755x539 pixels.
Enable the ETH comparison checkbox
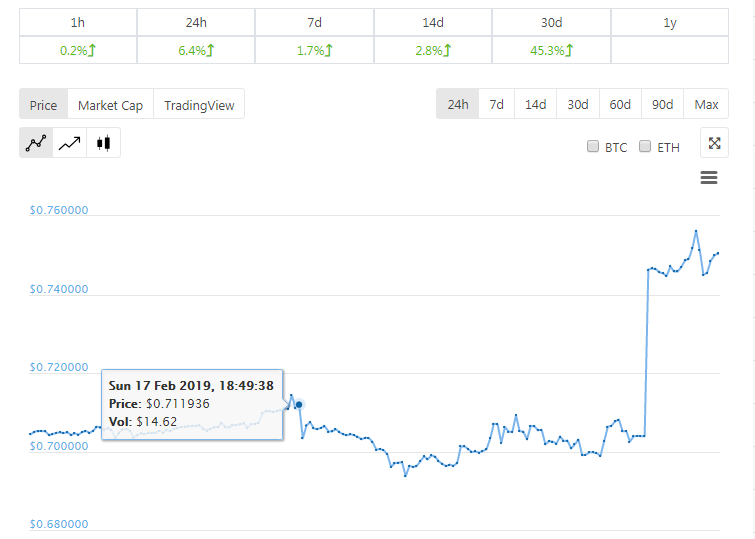tap(645, 147)
